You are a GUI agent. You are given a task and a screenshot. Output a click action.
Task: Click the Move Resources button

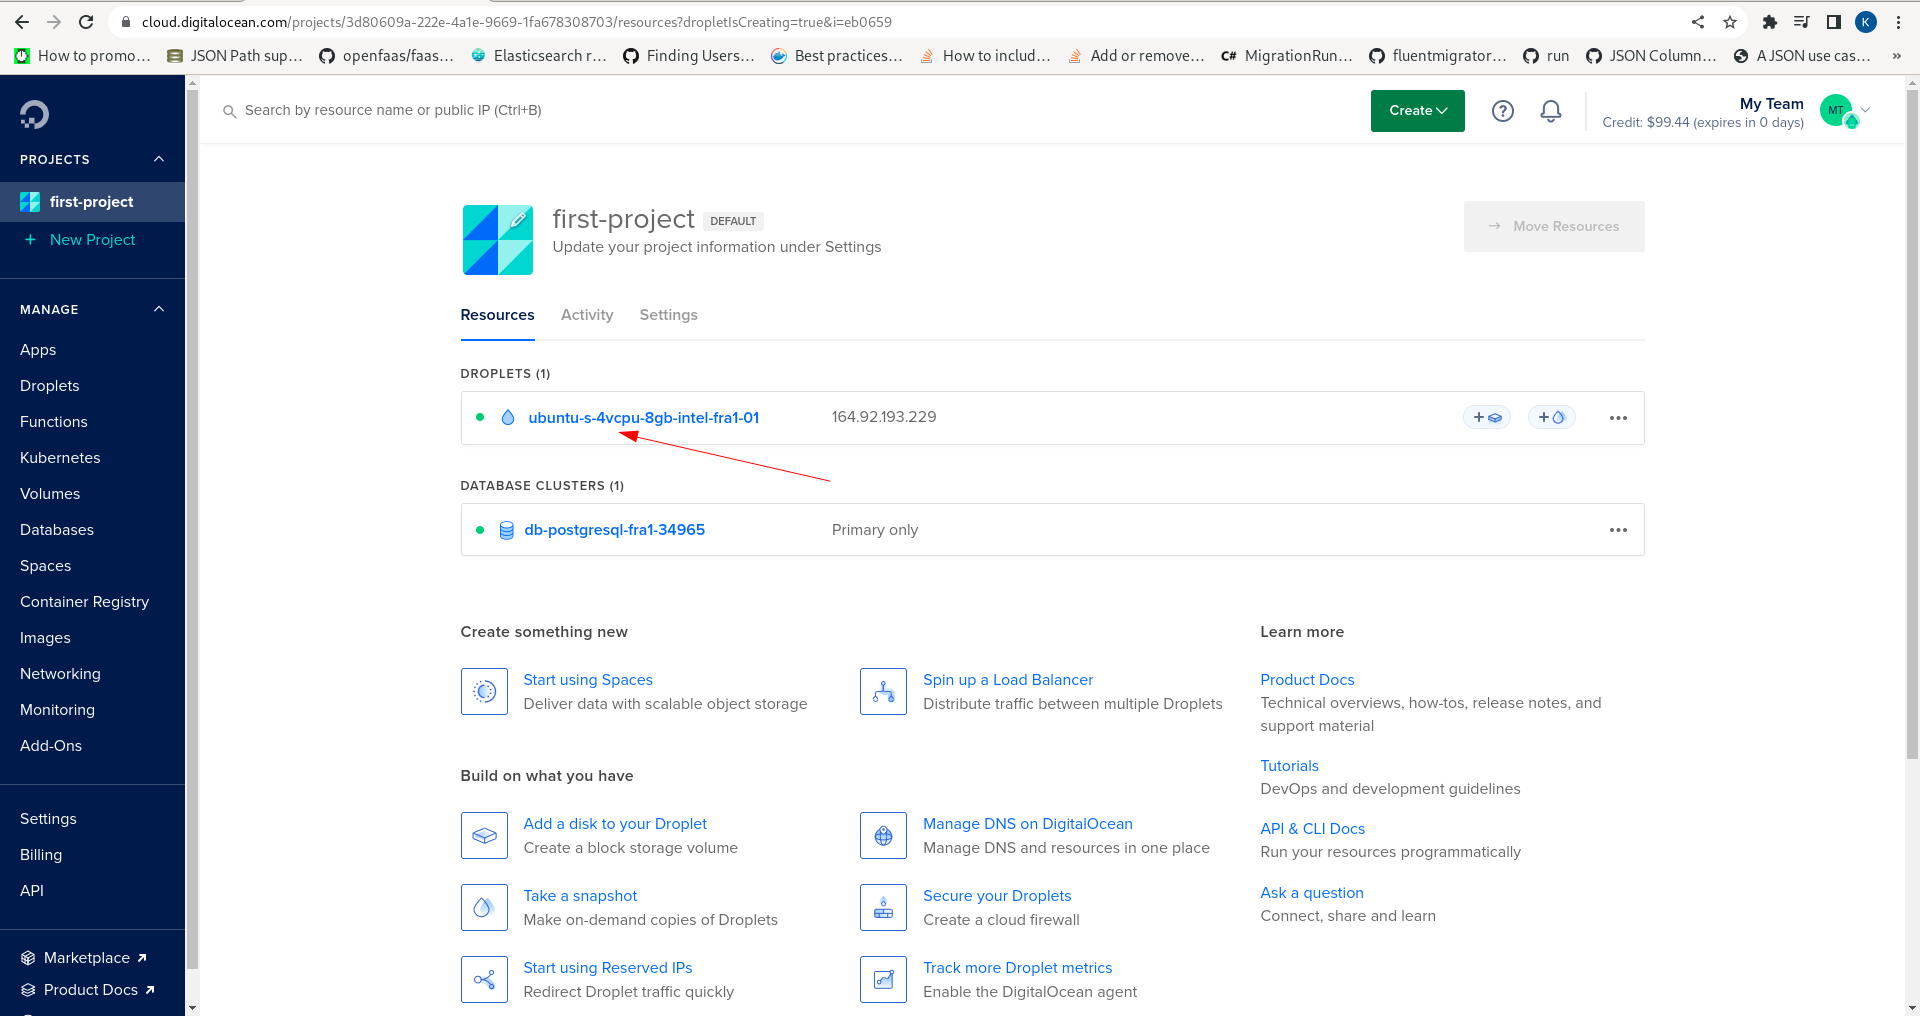pyautogui.click(x=1554, y=227)
